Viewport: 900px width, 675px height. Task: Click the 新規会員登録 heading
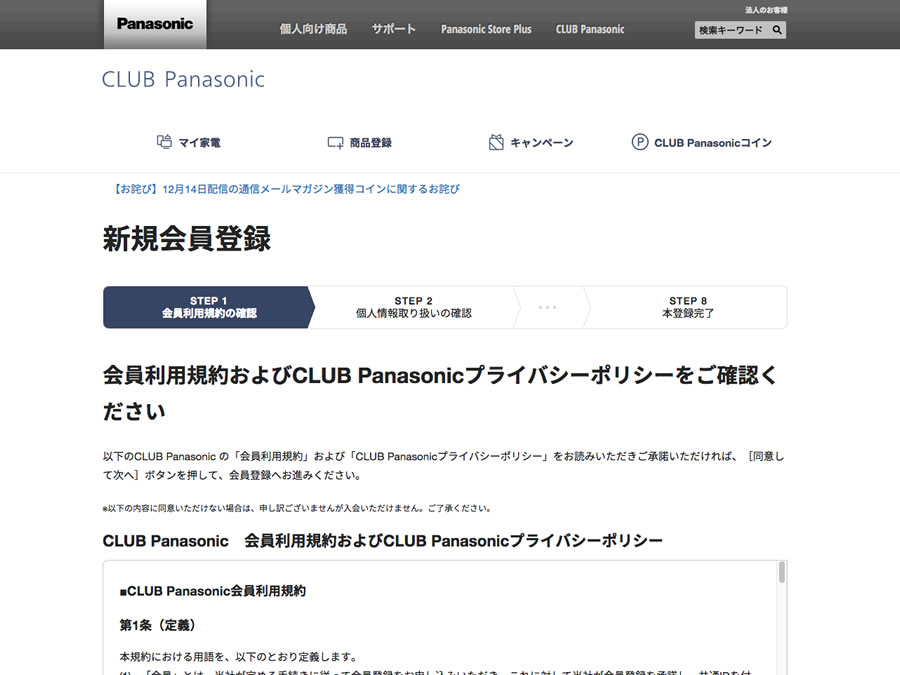click(187, 238)
